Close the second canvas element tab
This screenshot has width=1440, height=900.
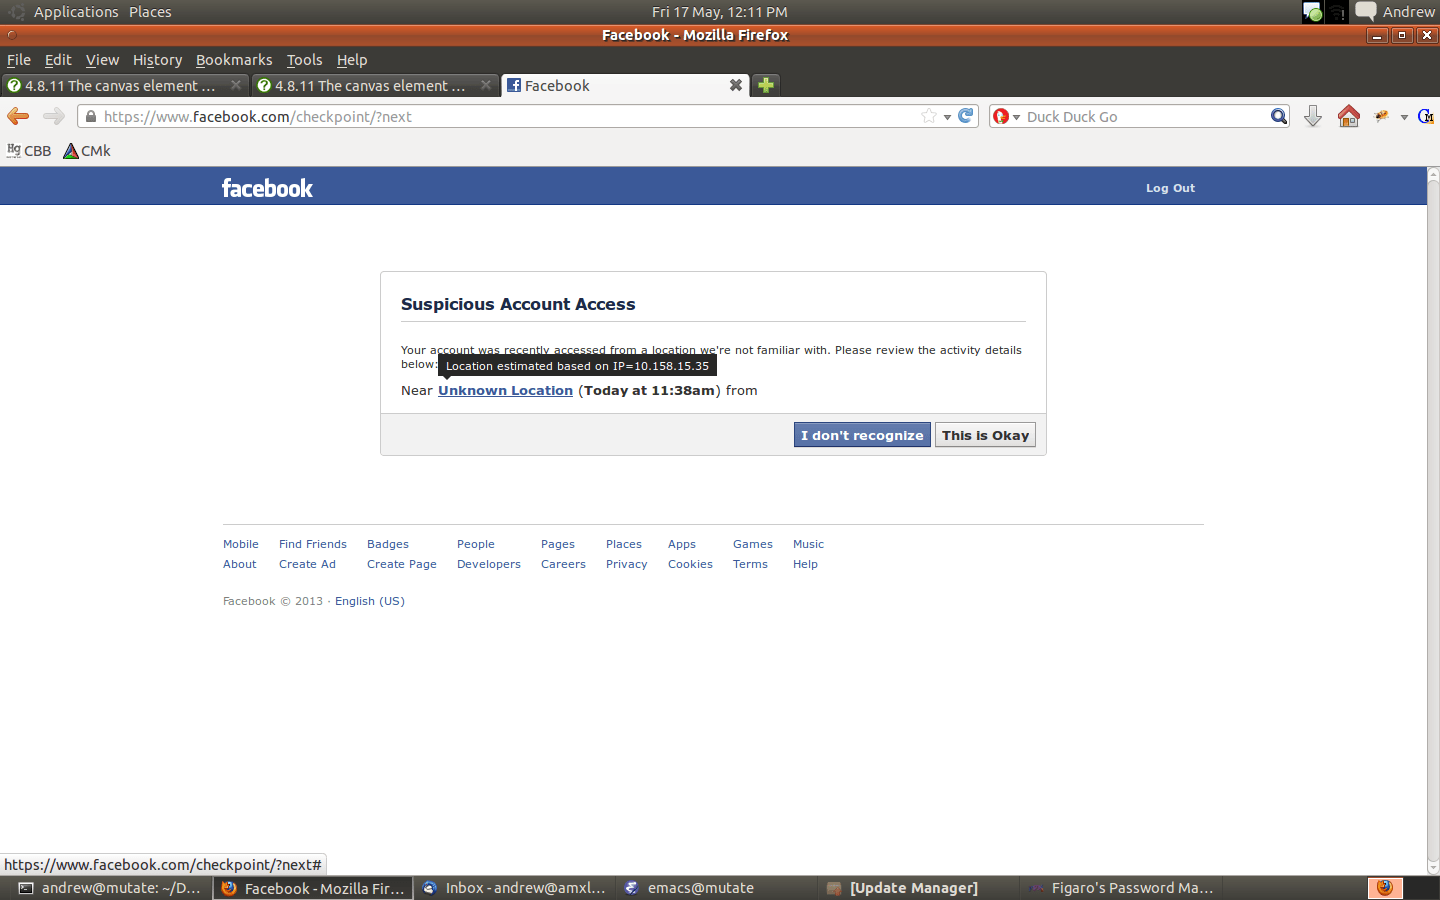click(x=486, y=85)
